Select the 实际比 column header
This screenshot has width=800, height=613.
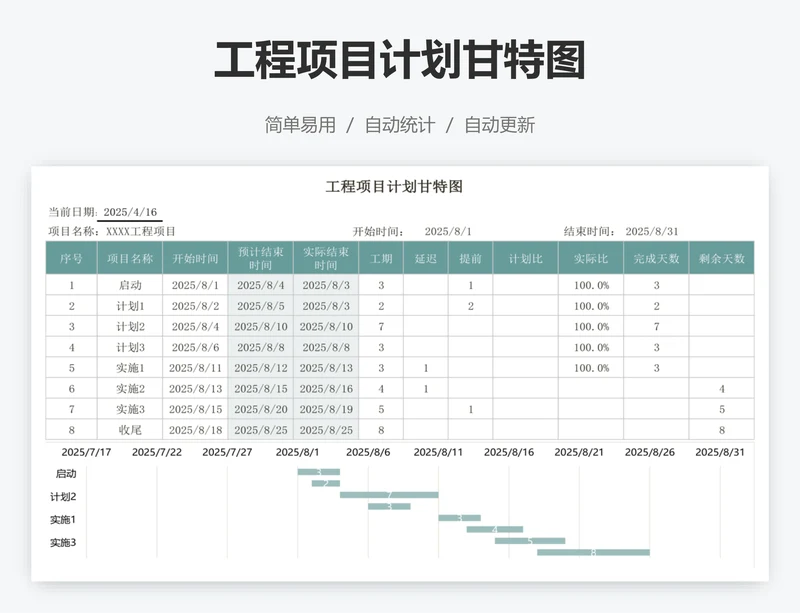(x=591, y=258)
